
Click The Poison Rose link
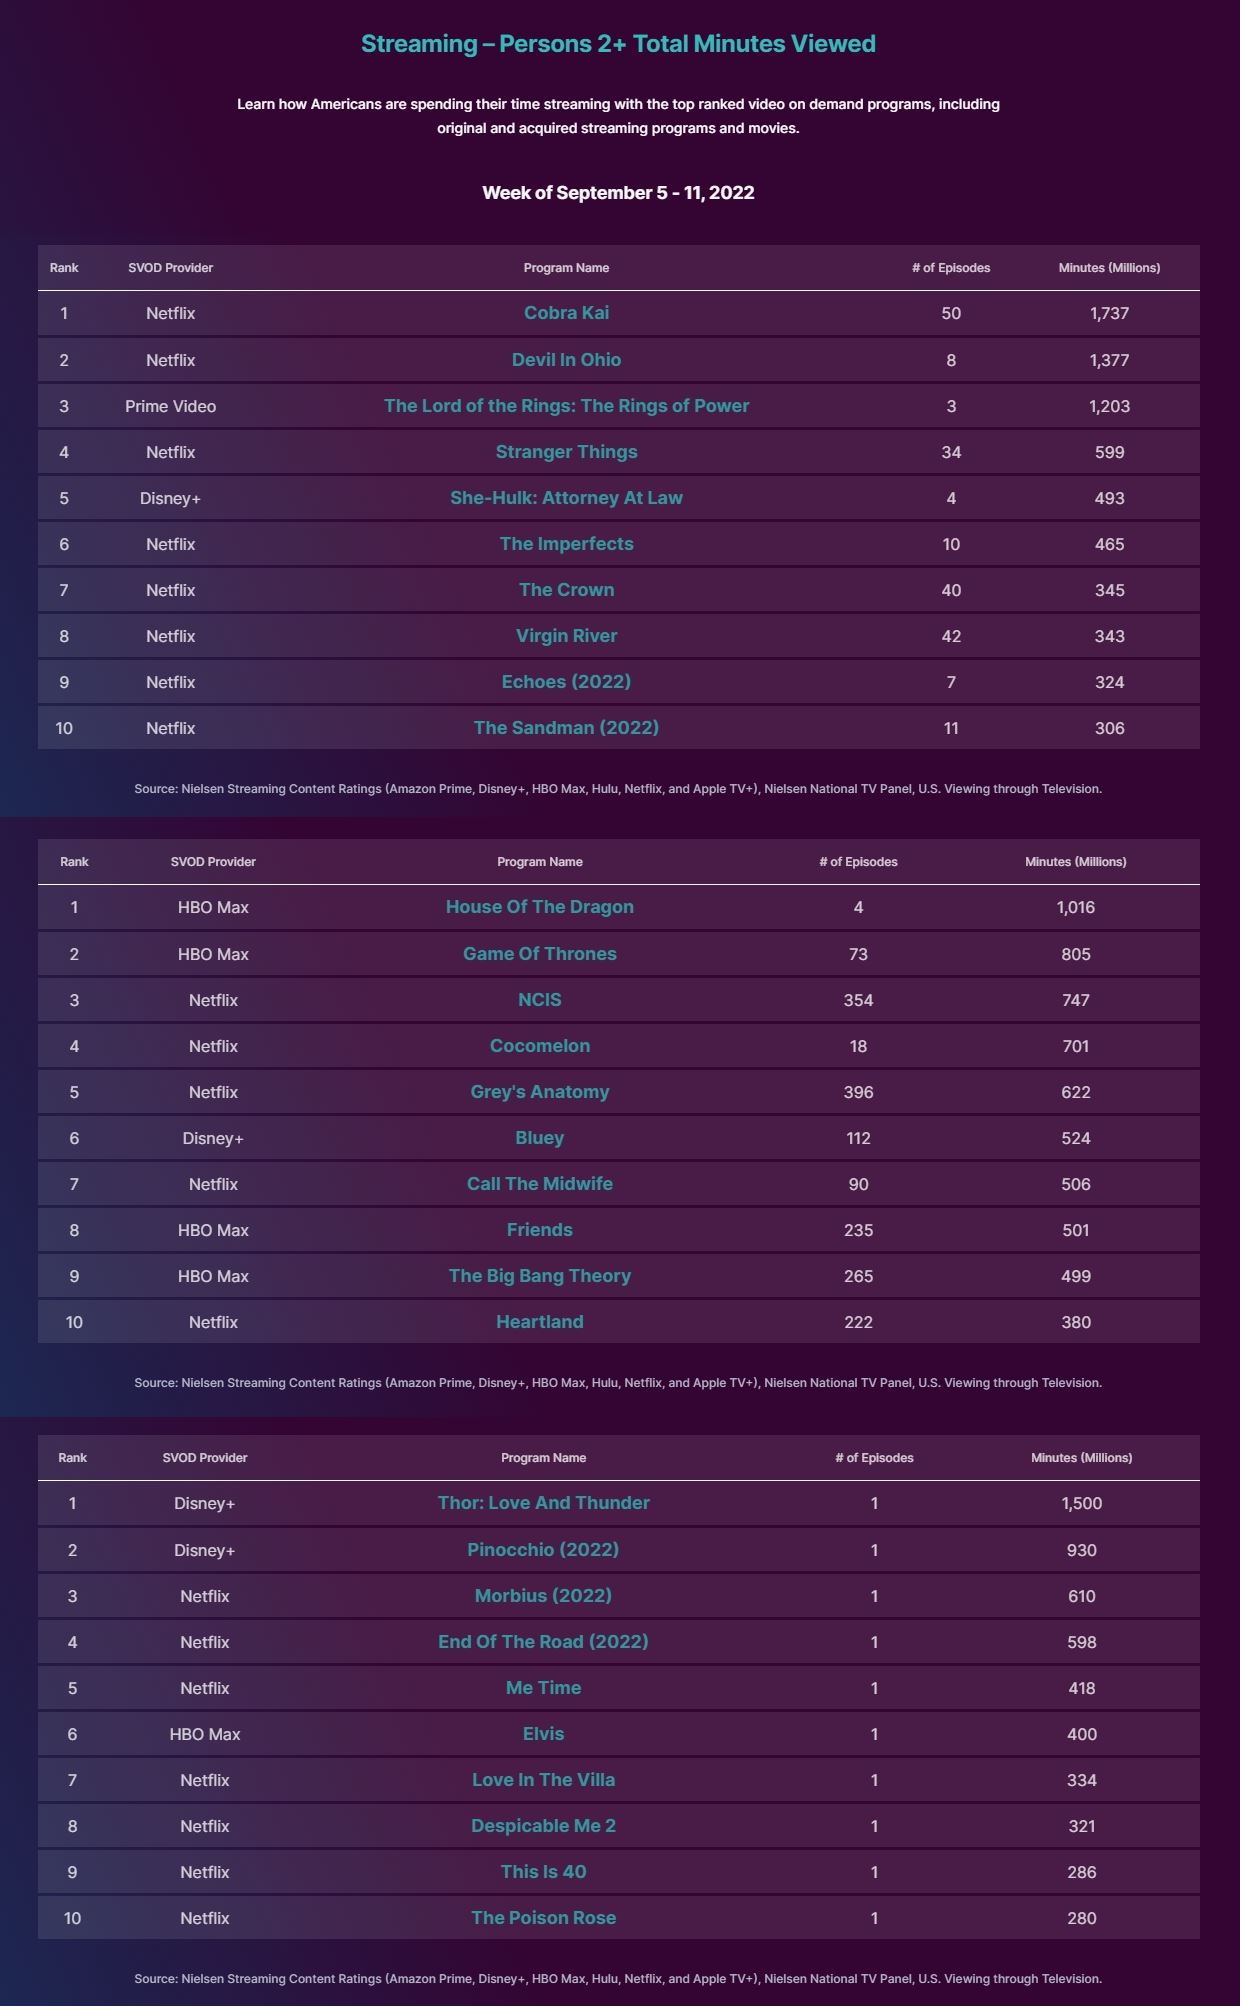coord(543,1918)
